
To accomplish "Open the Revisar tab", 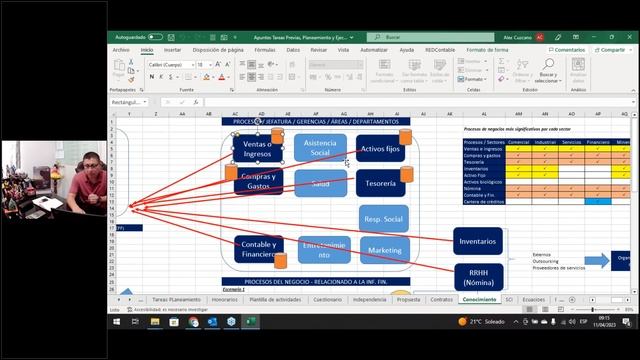I will 318,50.
